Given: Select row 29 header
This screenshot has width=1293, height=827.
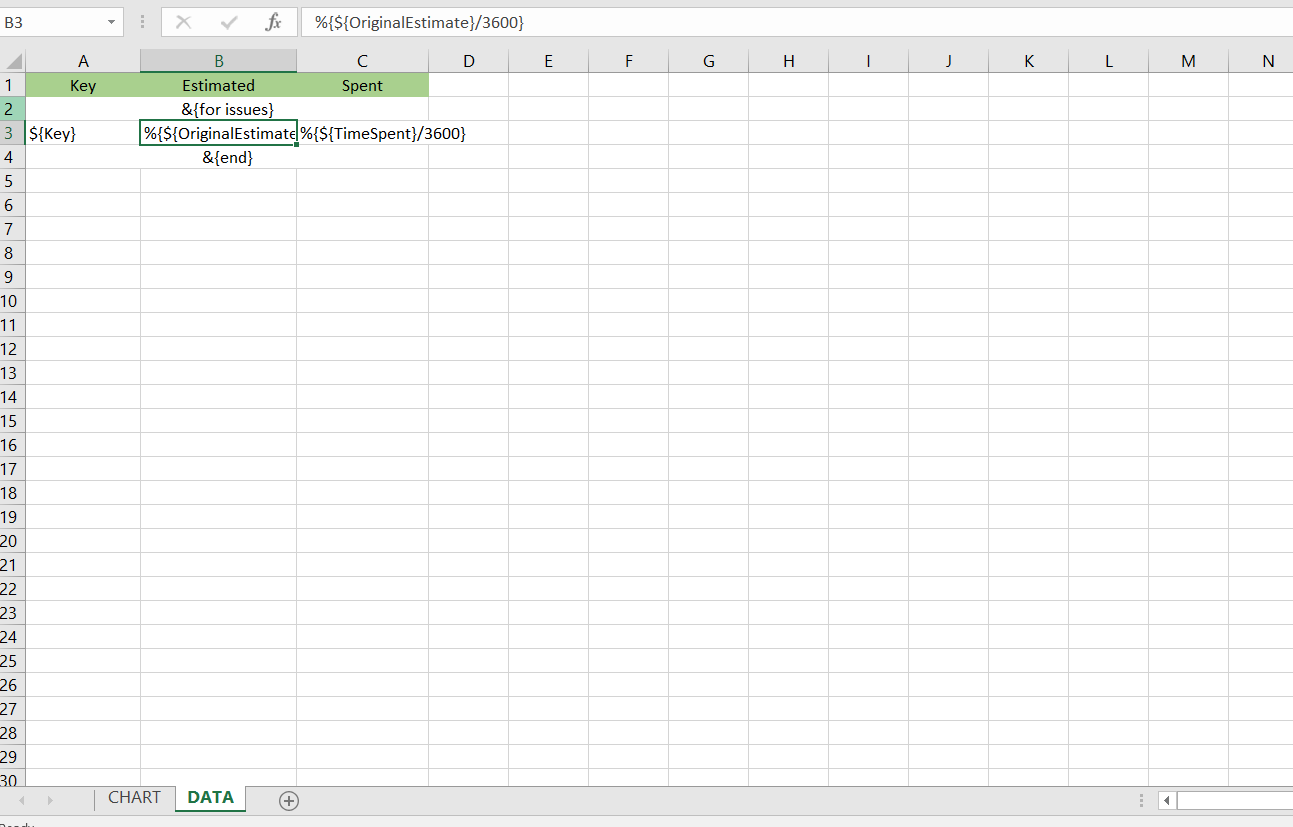Looking at the screenshot, I should (x=12, y=757).
